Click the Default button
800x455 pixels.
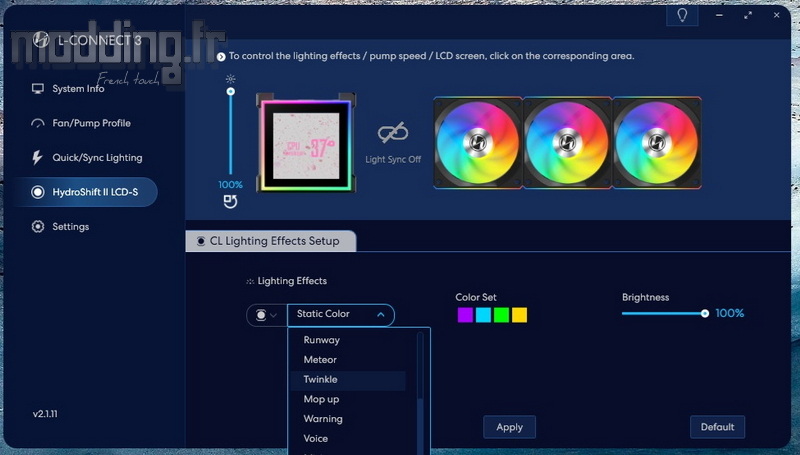click(717, 427)
